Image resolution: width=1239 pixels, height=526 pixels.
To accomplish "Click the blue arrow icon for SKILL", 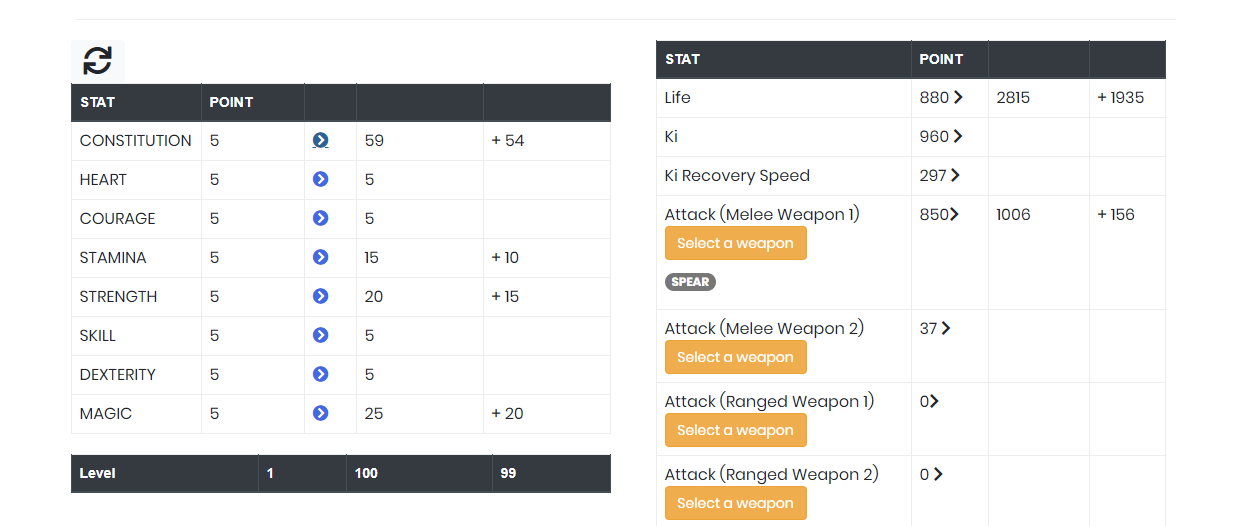I will tap(320, 335).
